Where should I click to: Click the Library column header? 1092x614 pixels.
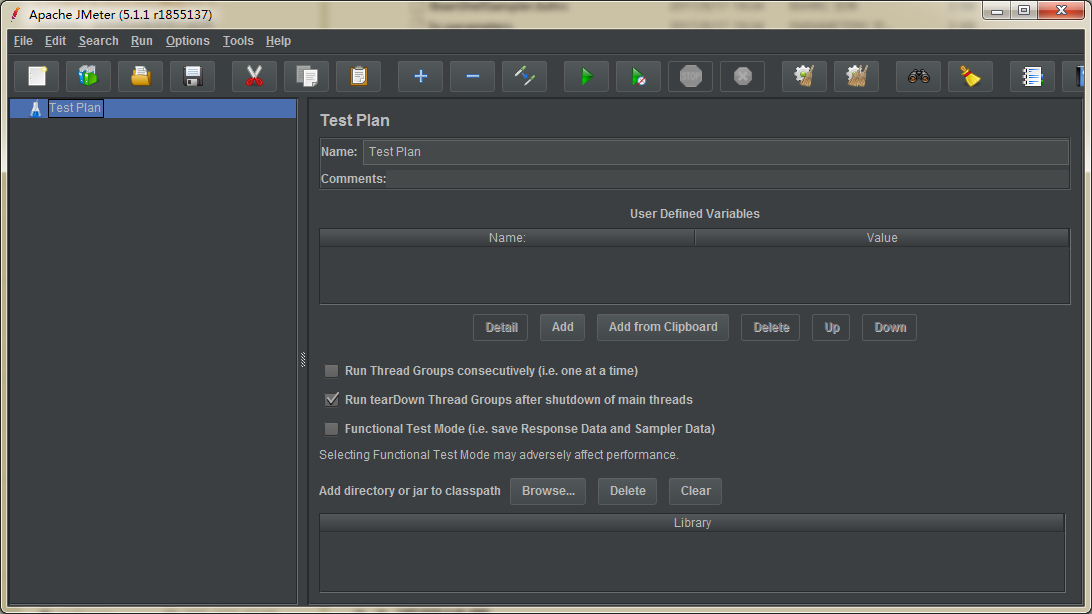click(x=692, y=523)
